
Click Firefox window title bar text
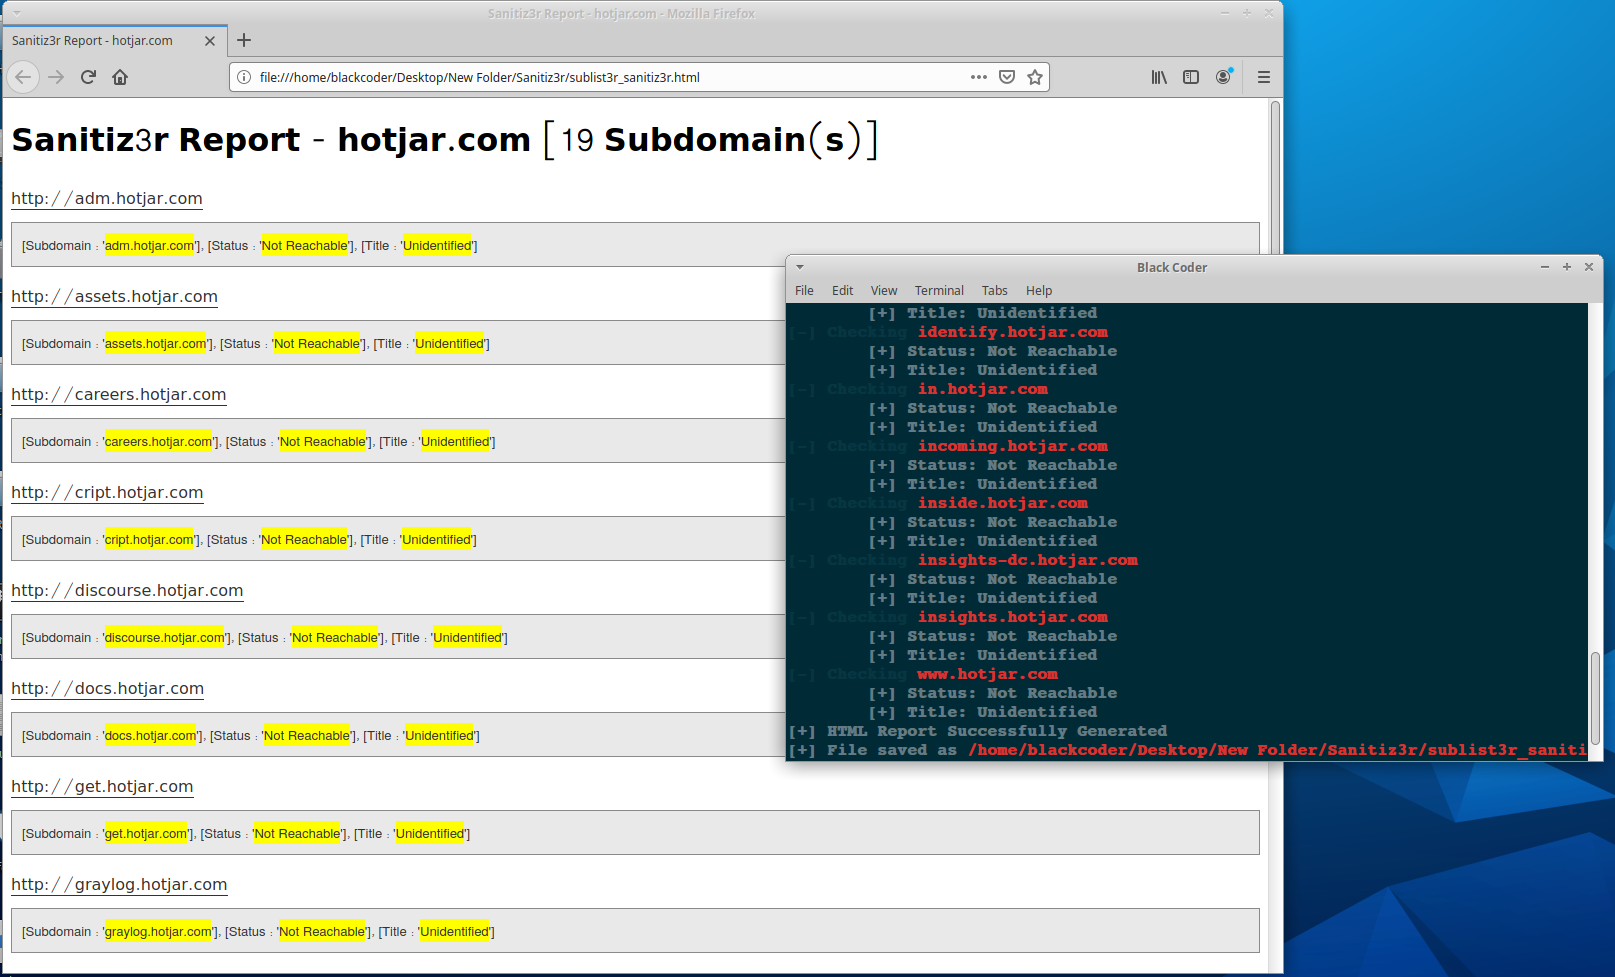point(621,13)
